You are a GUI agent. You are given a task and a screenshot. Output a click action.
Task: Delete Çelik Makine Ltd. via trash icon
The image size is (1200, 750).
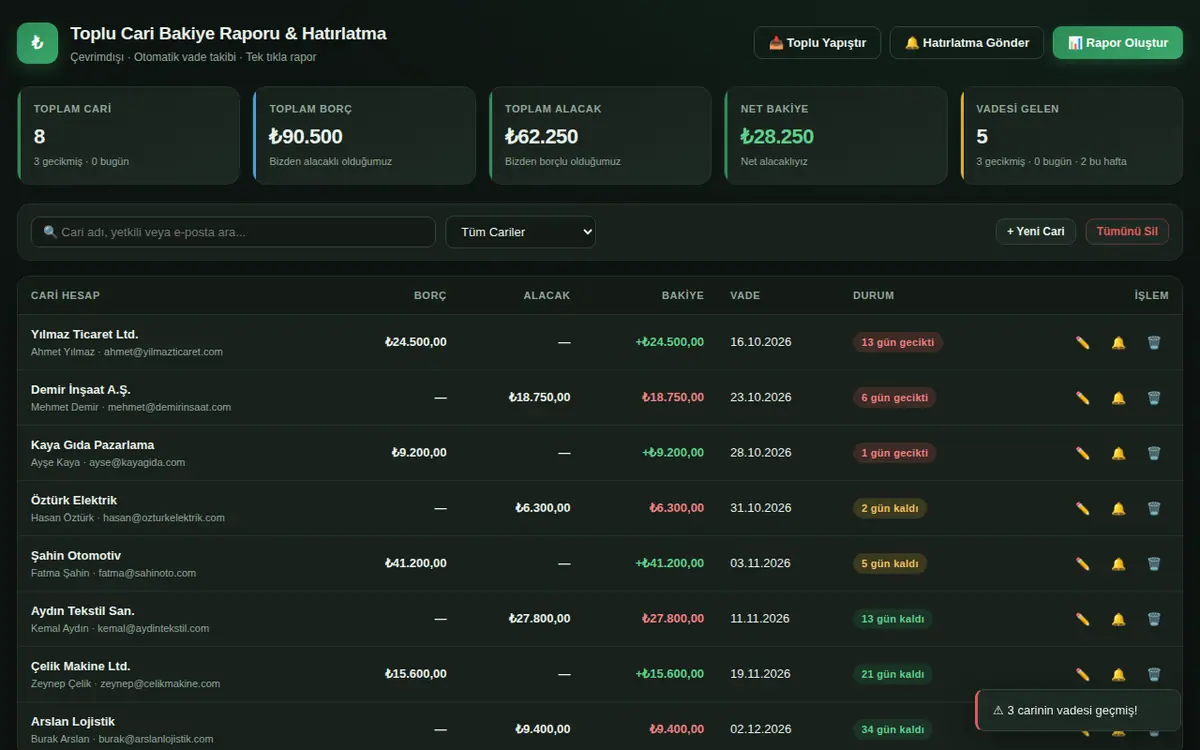1154,674
